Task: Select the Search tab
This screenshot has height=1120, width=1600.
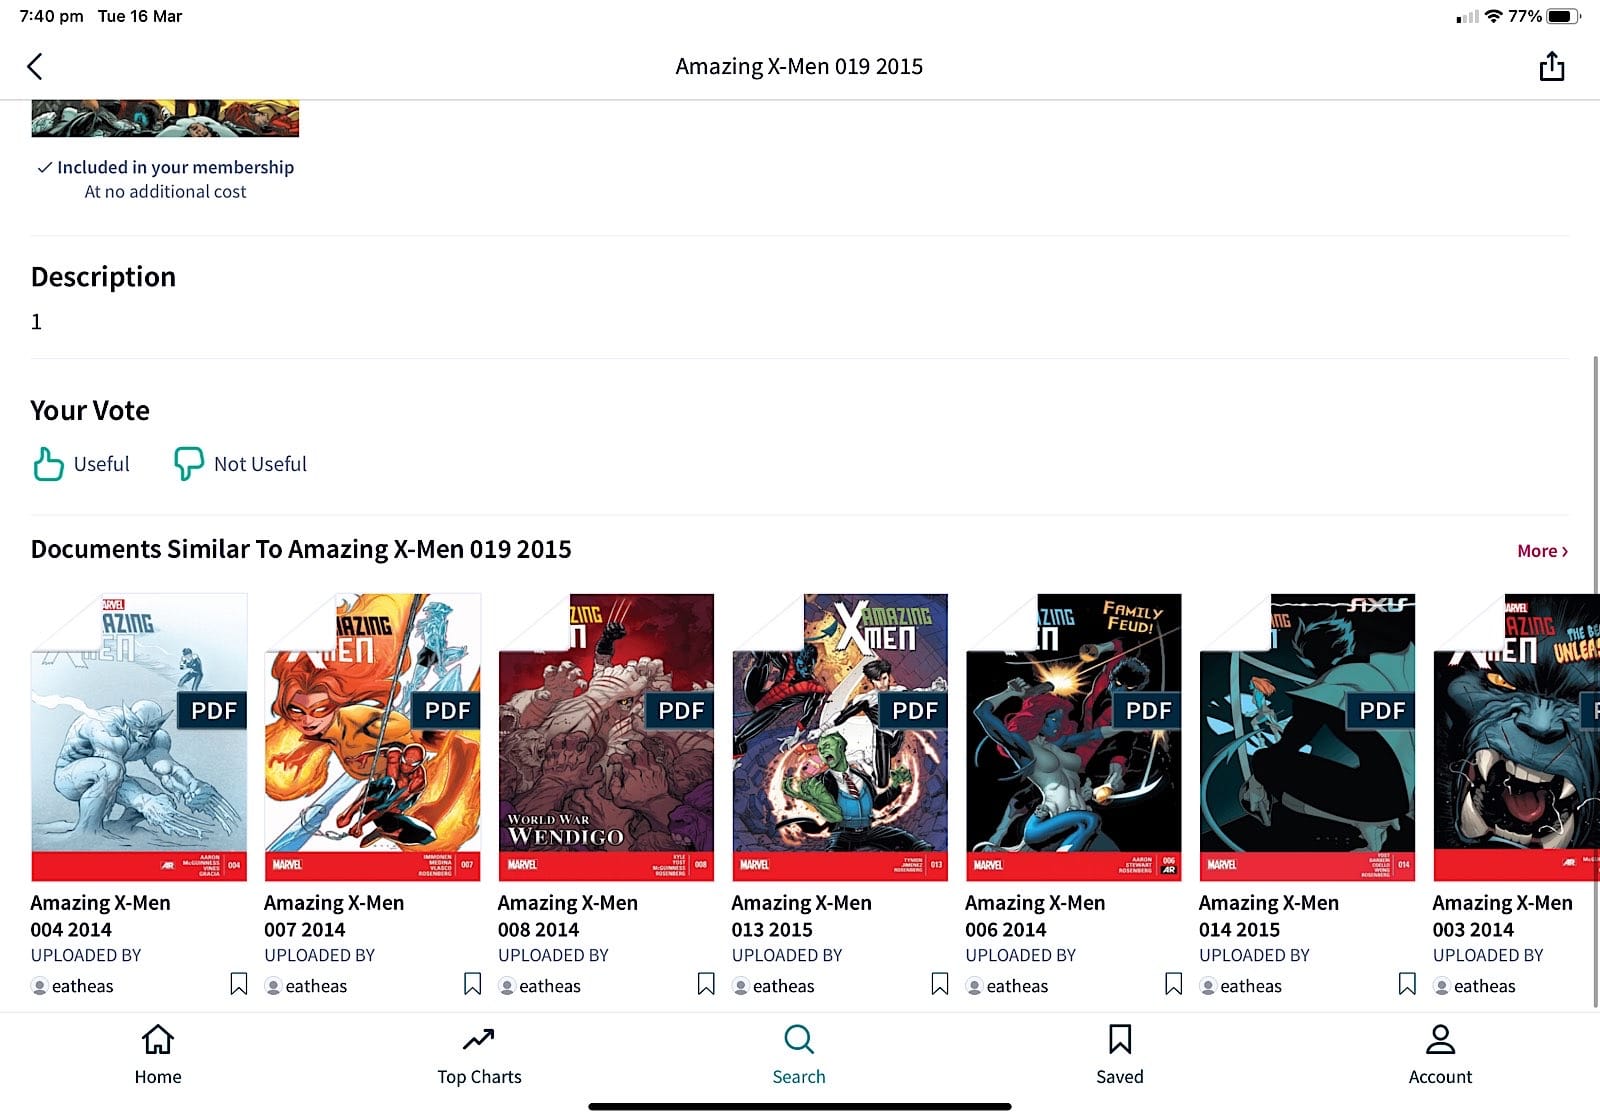Action: (x=799, y=1055)
